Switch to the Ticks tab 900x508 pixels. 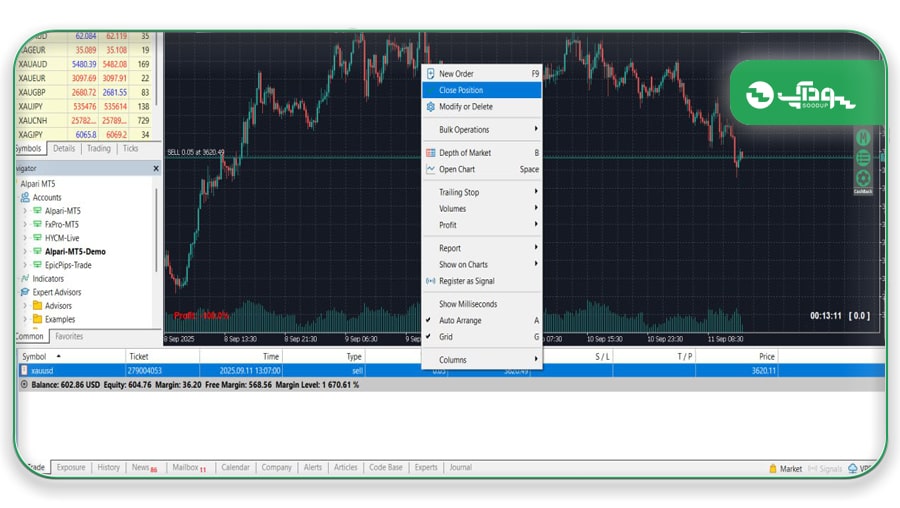point(130,149)
